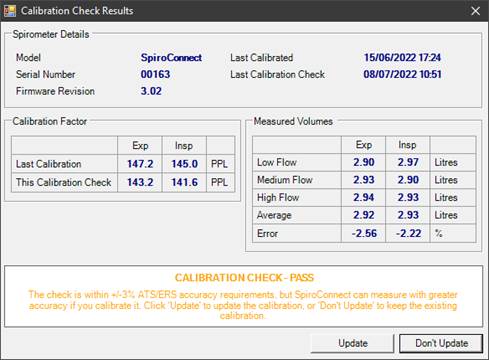Click High Flow Exp value 2.94
This screenshot has height=360, width=489.
coord(364,197)
